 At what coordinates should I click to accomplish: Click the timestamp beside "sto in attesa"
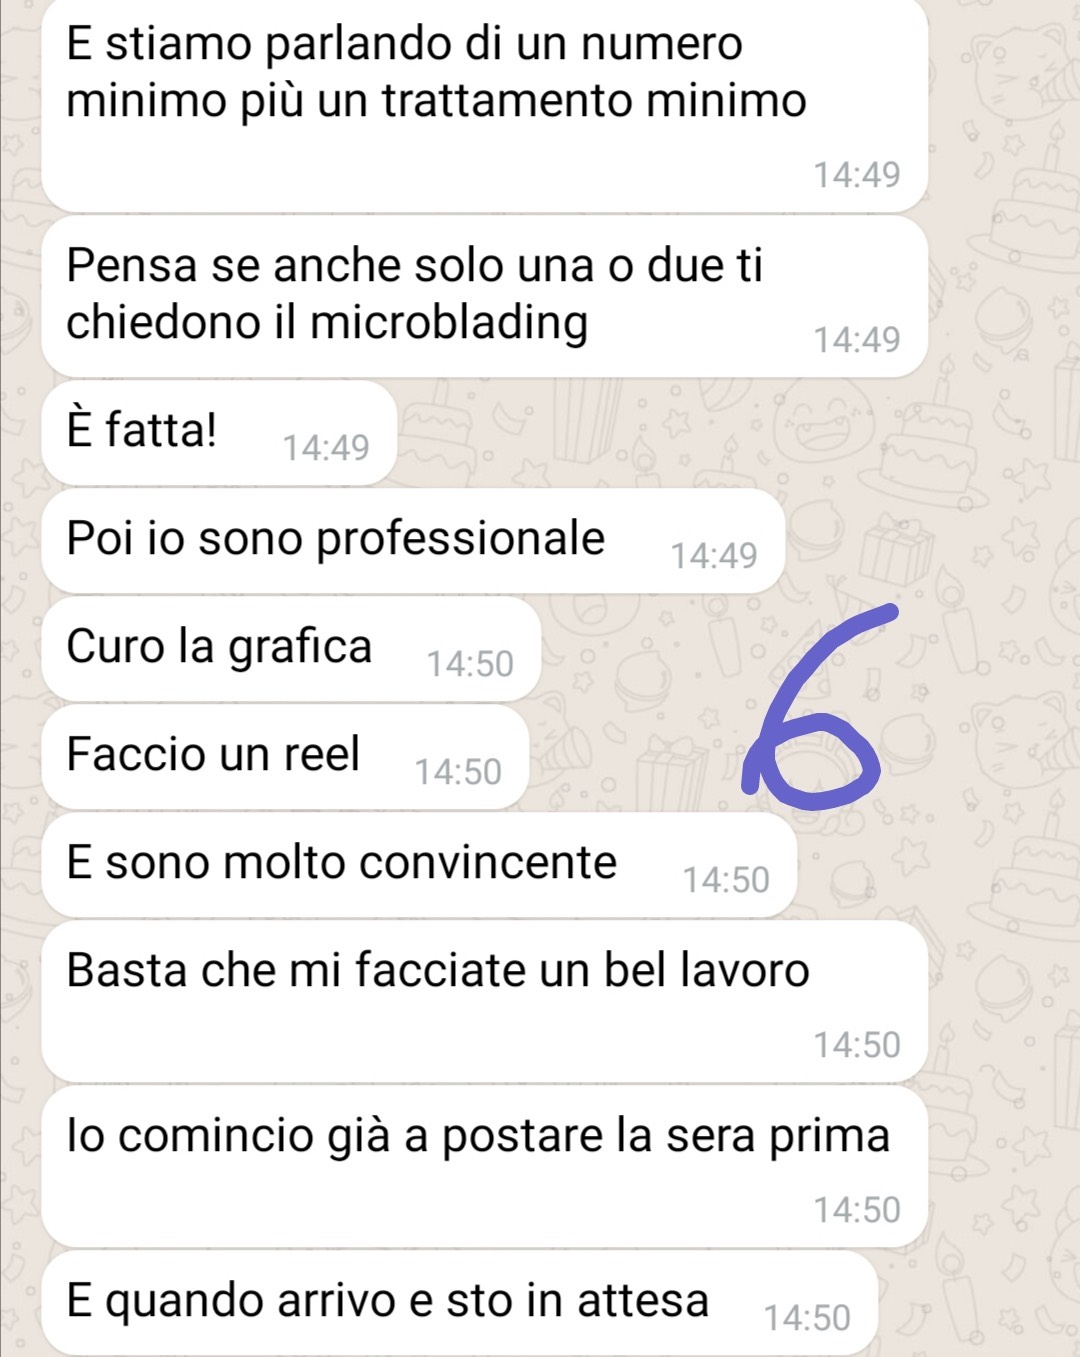(807, 1317)
